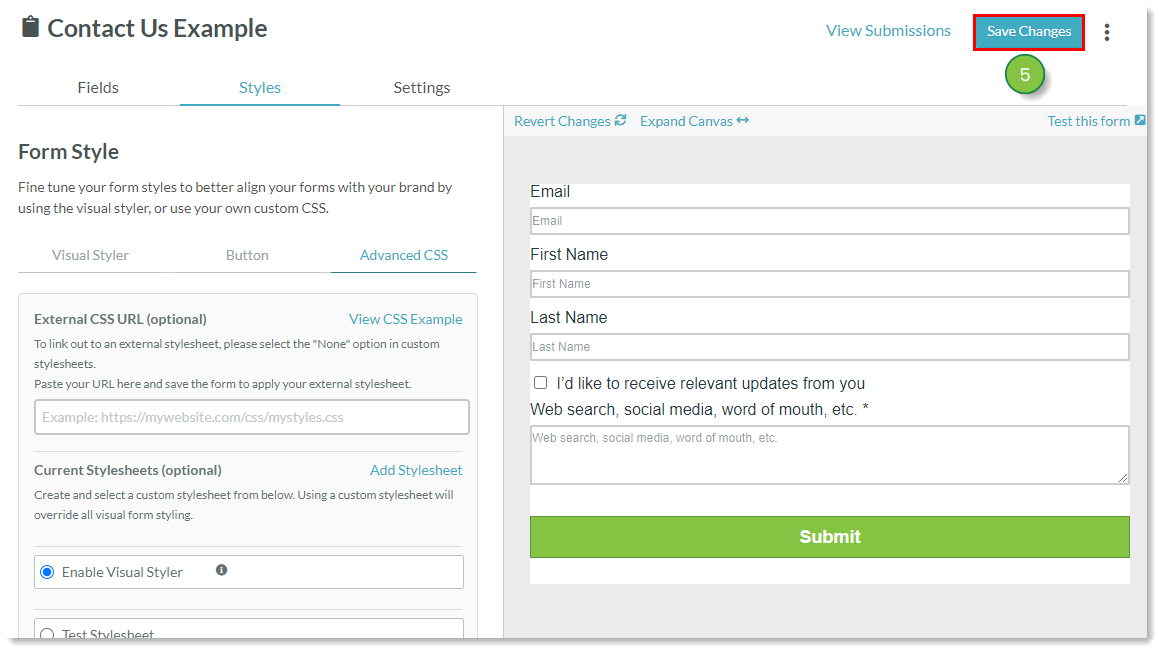Click the clipboard icon beside the form title
1162x653 pixels.
click(30, 27)
